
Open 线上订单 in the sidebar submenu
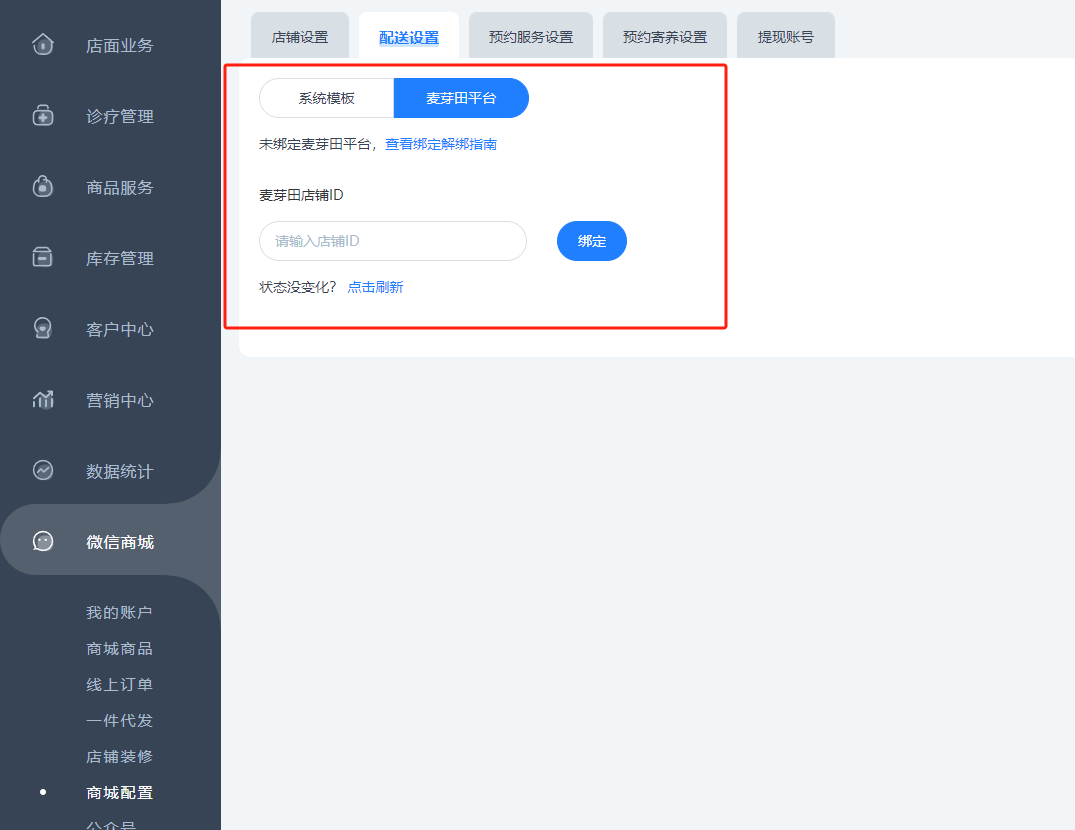pyautogui.click(x=119, y=685)
